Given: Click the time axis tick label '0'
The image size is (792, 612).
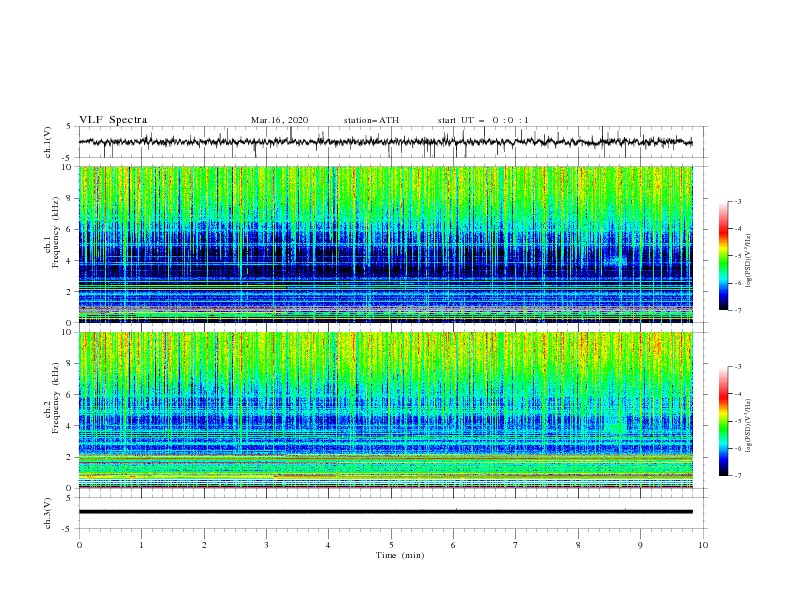Looking at the screenshot, I should (x=79, y=545).
